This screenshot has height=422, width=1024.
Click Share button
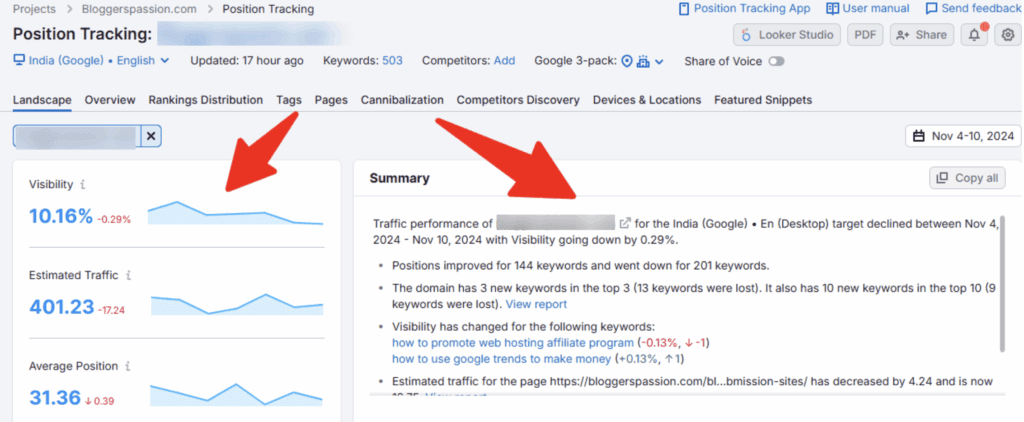coord(921,35)
